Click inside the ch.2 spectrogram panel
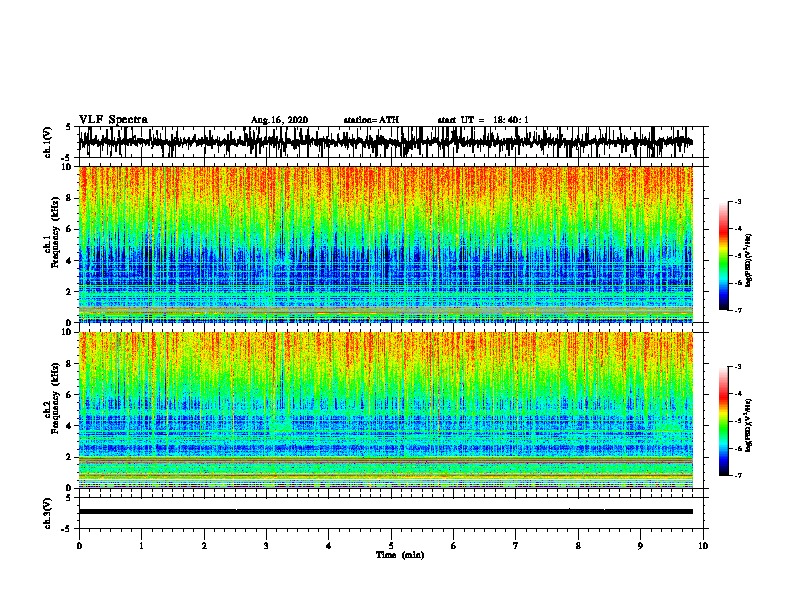The width and height of the screenshot is (792, 612). click(x=386, y=410)
